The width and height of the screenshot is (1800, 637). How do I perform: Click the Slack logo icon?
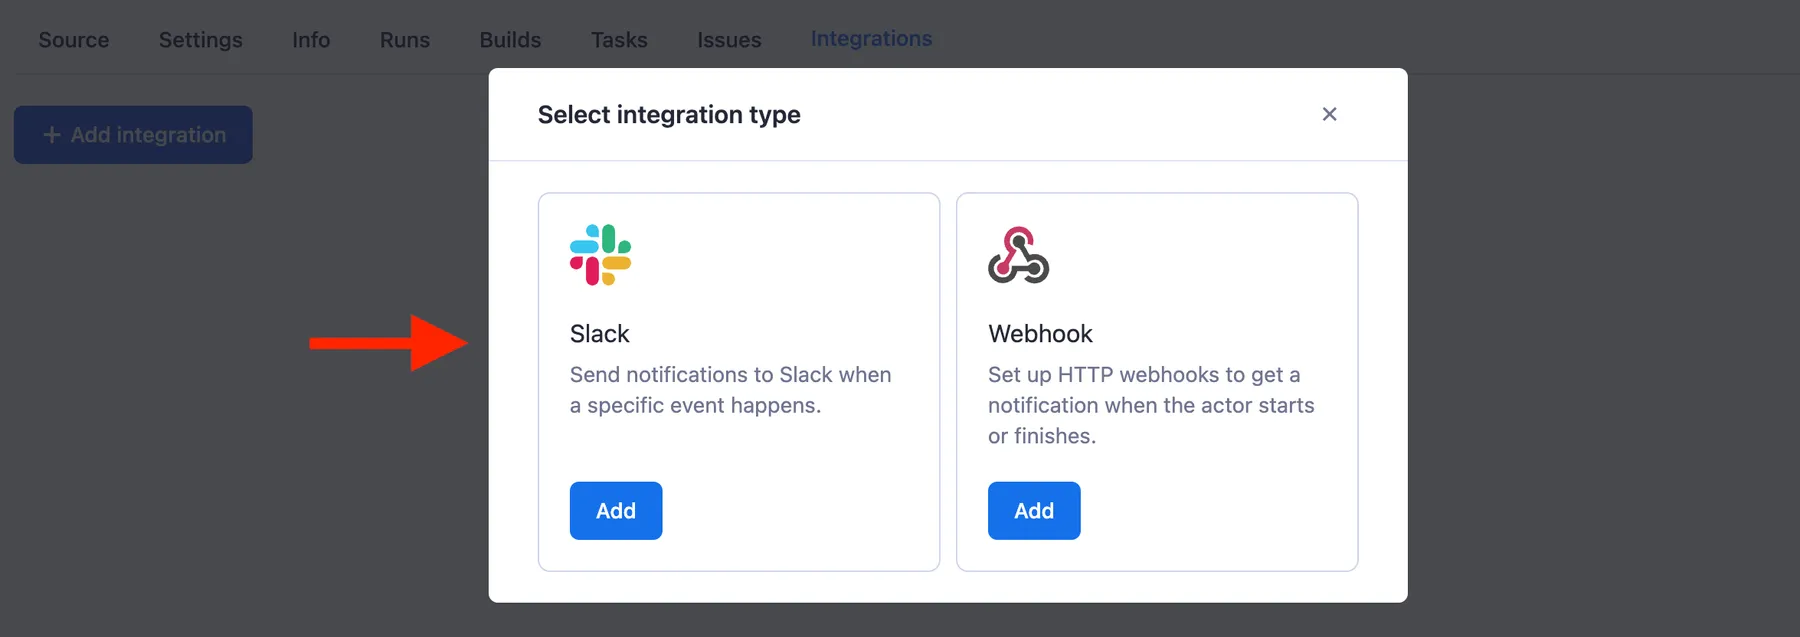[x=600, y=254]
